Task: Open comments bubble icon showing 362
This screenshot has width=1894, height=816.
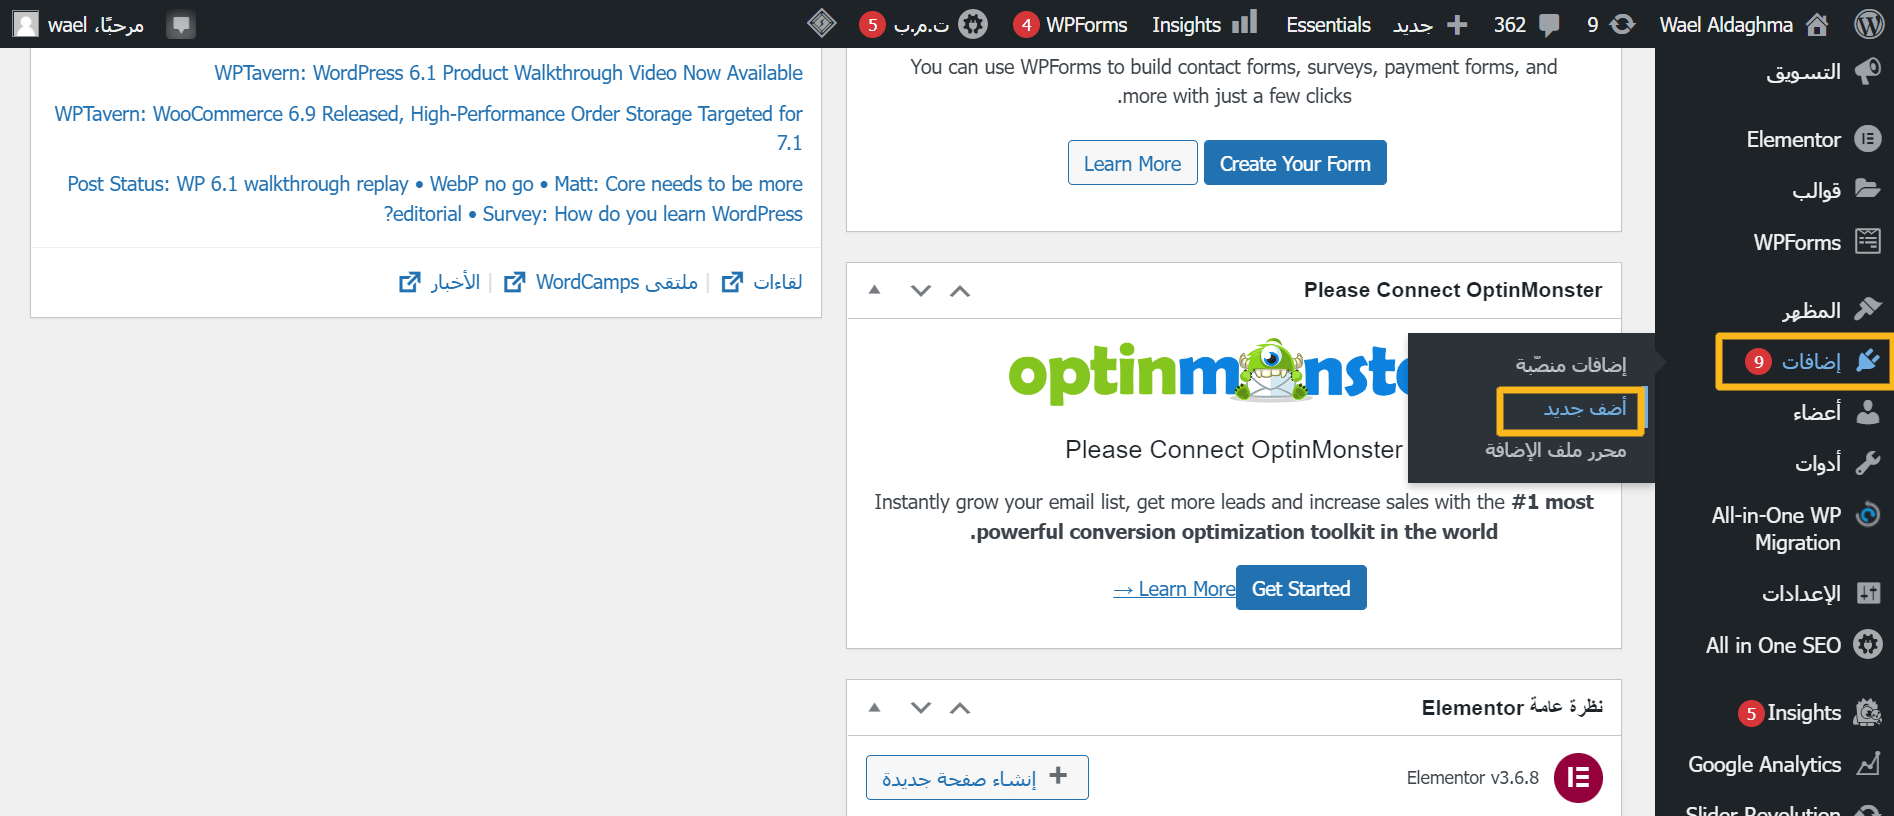Action: 1549,25
